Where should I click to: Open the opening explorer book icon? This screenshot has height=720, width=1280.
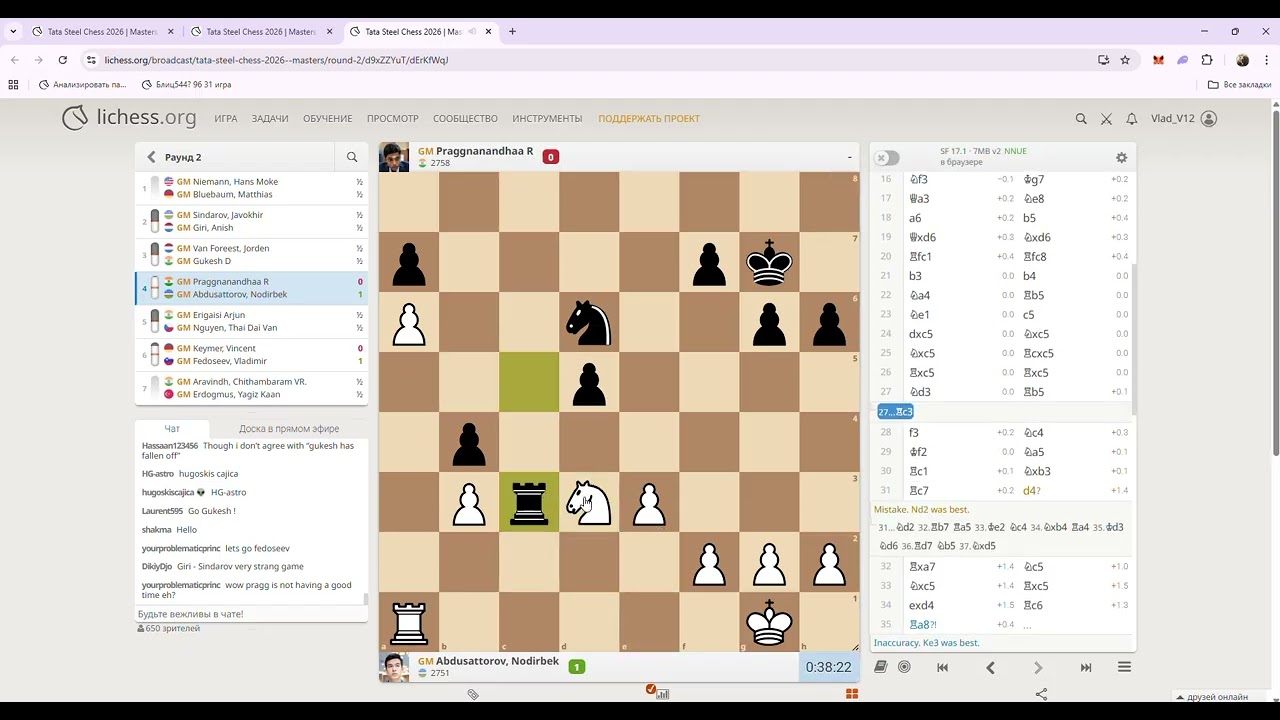click(880, 667)
